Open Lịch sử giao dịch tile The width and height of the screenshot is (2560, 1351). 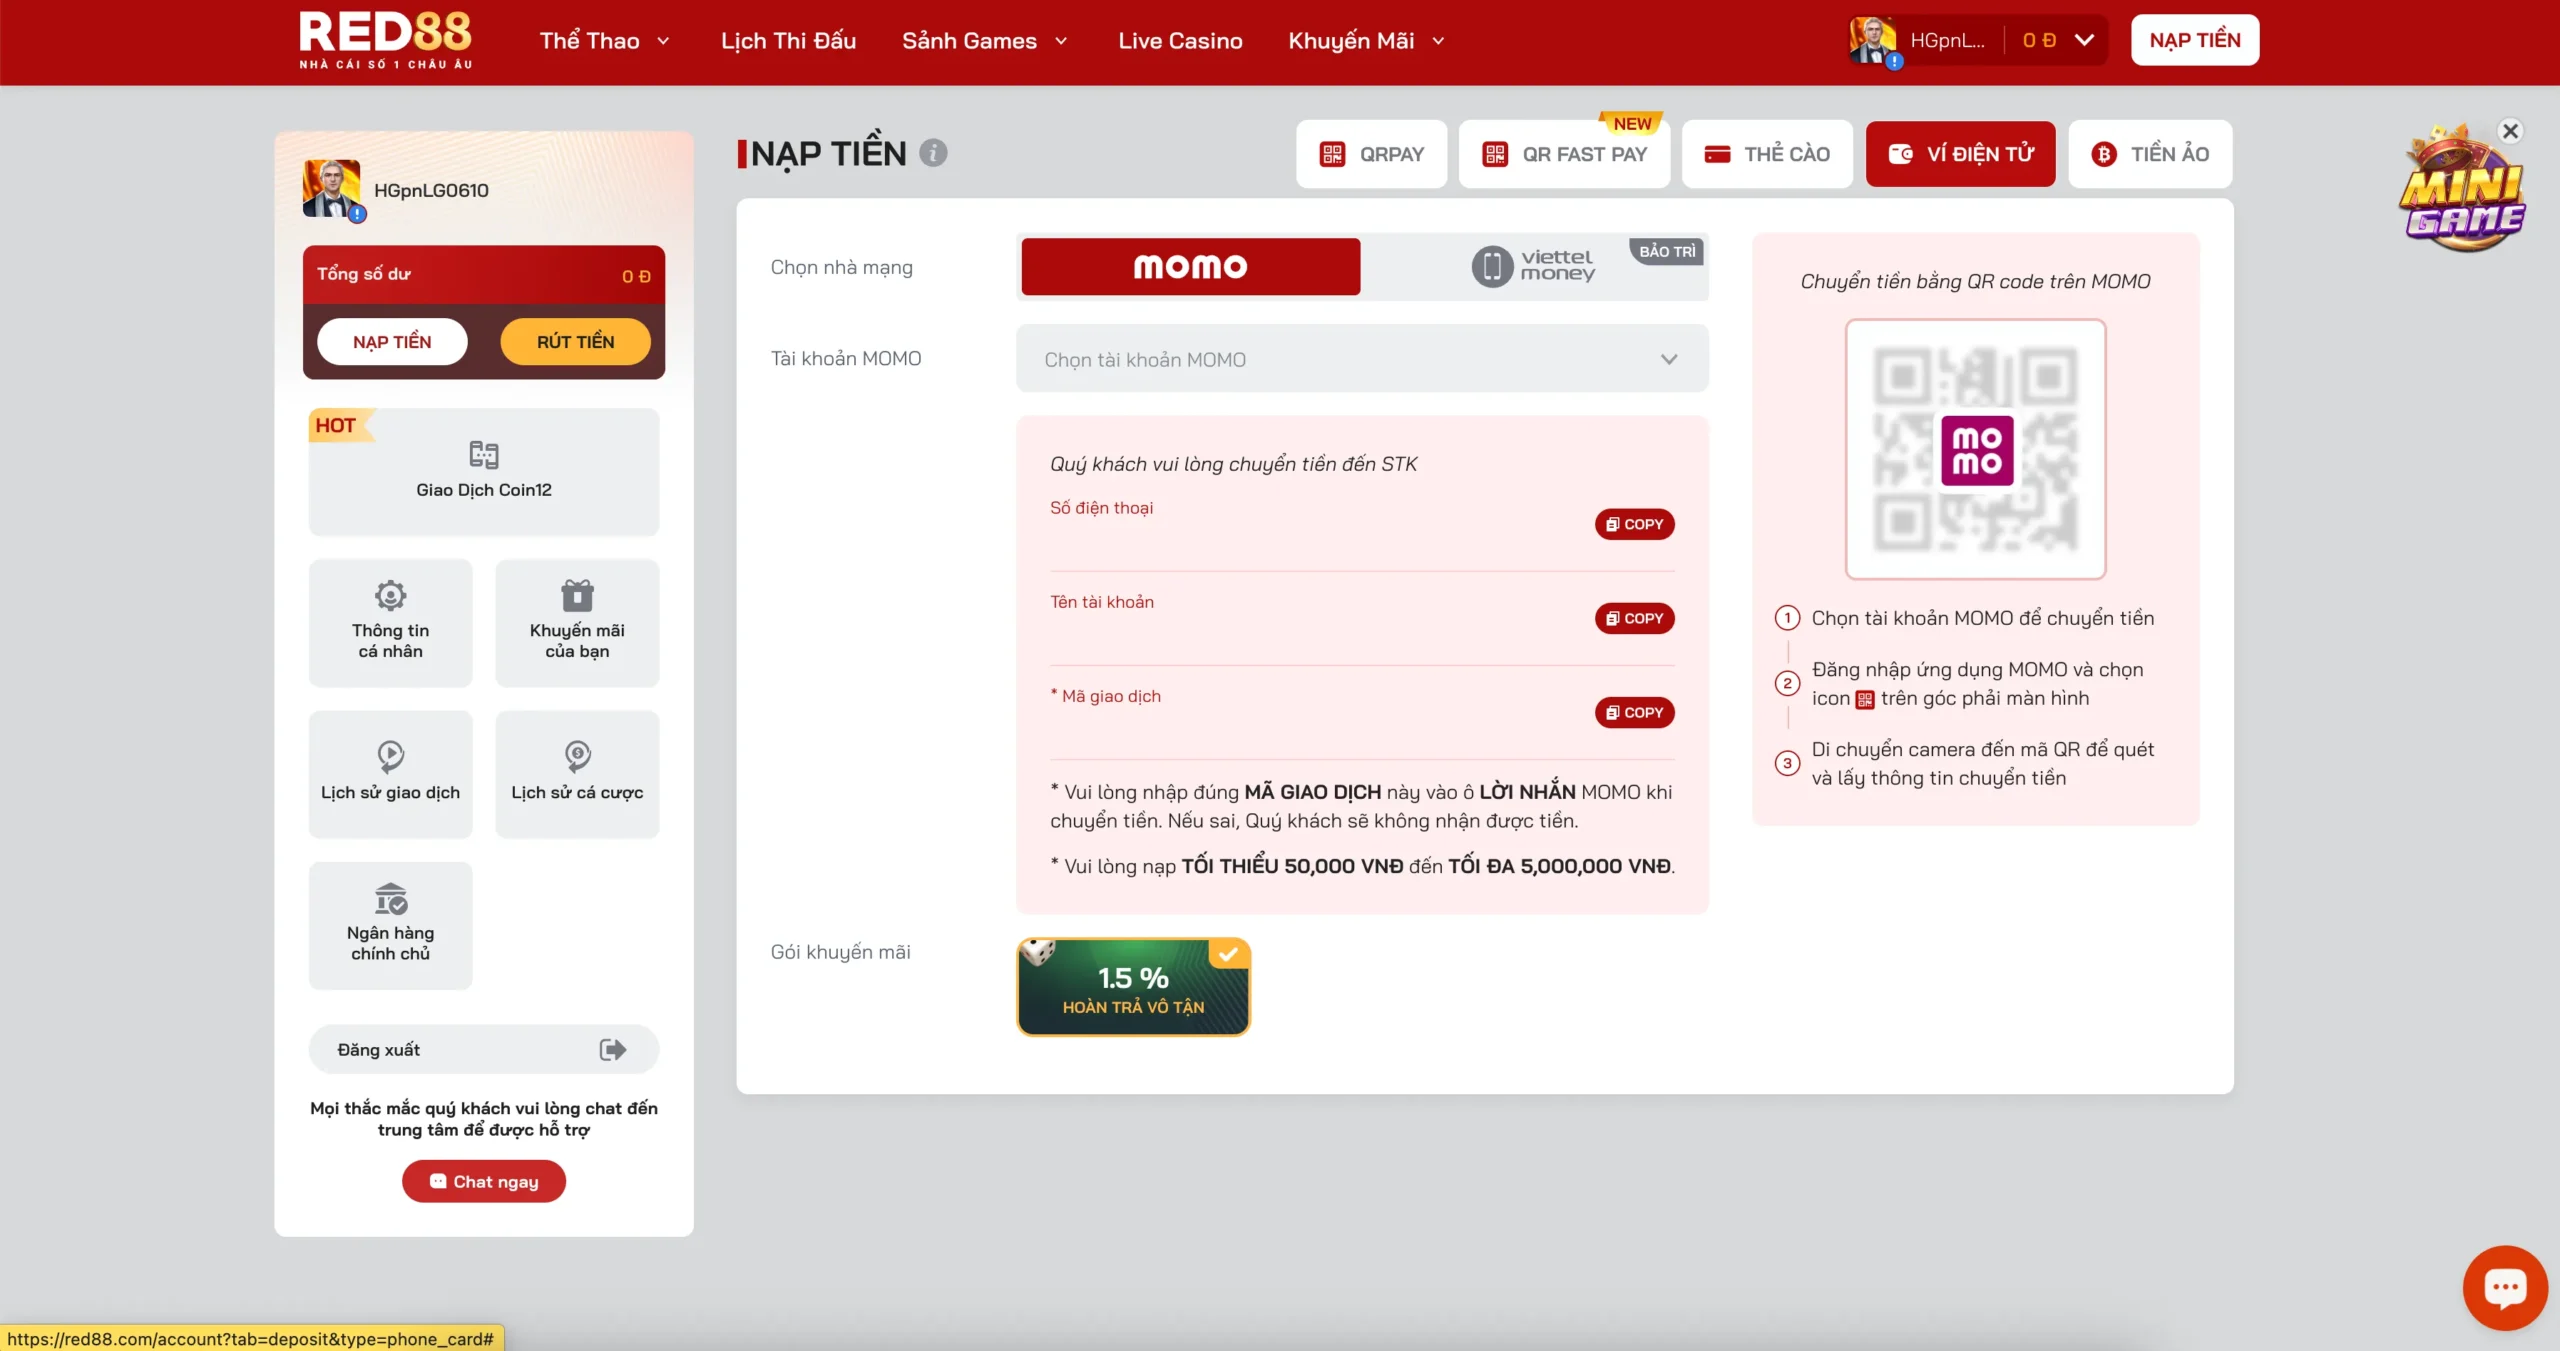click(390, 773)
